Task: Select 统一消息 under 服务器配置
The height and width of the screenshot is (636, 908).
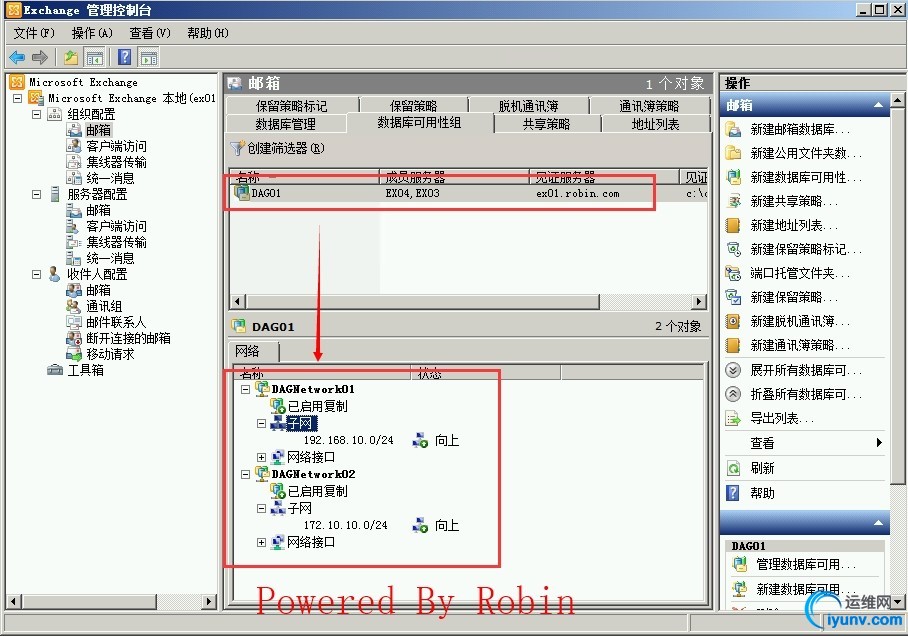Action: 110,258
